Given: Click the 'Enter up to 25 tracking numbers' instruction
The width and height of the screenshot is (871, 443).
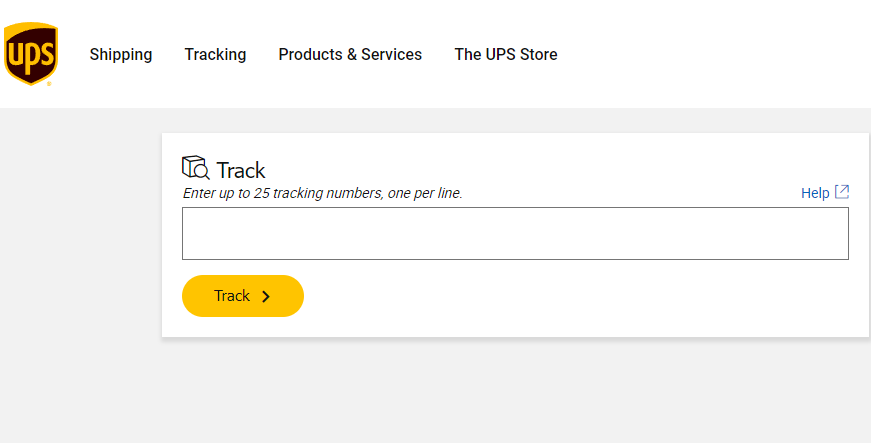Looking at the screenshot, I should click(322, 193).
